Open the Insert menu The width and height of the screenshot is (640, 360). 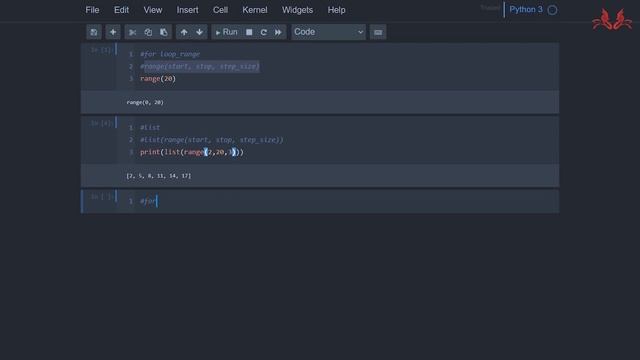tap(187, 10)
